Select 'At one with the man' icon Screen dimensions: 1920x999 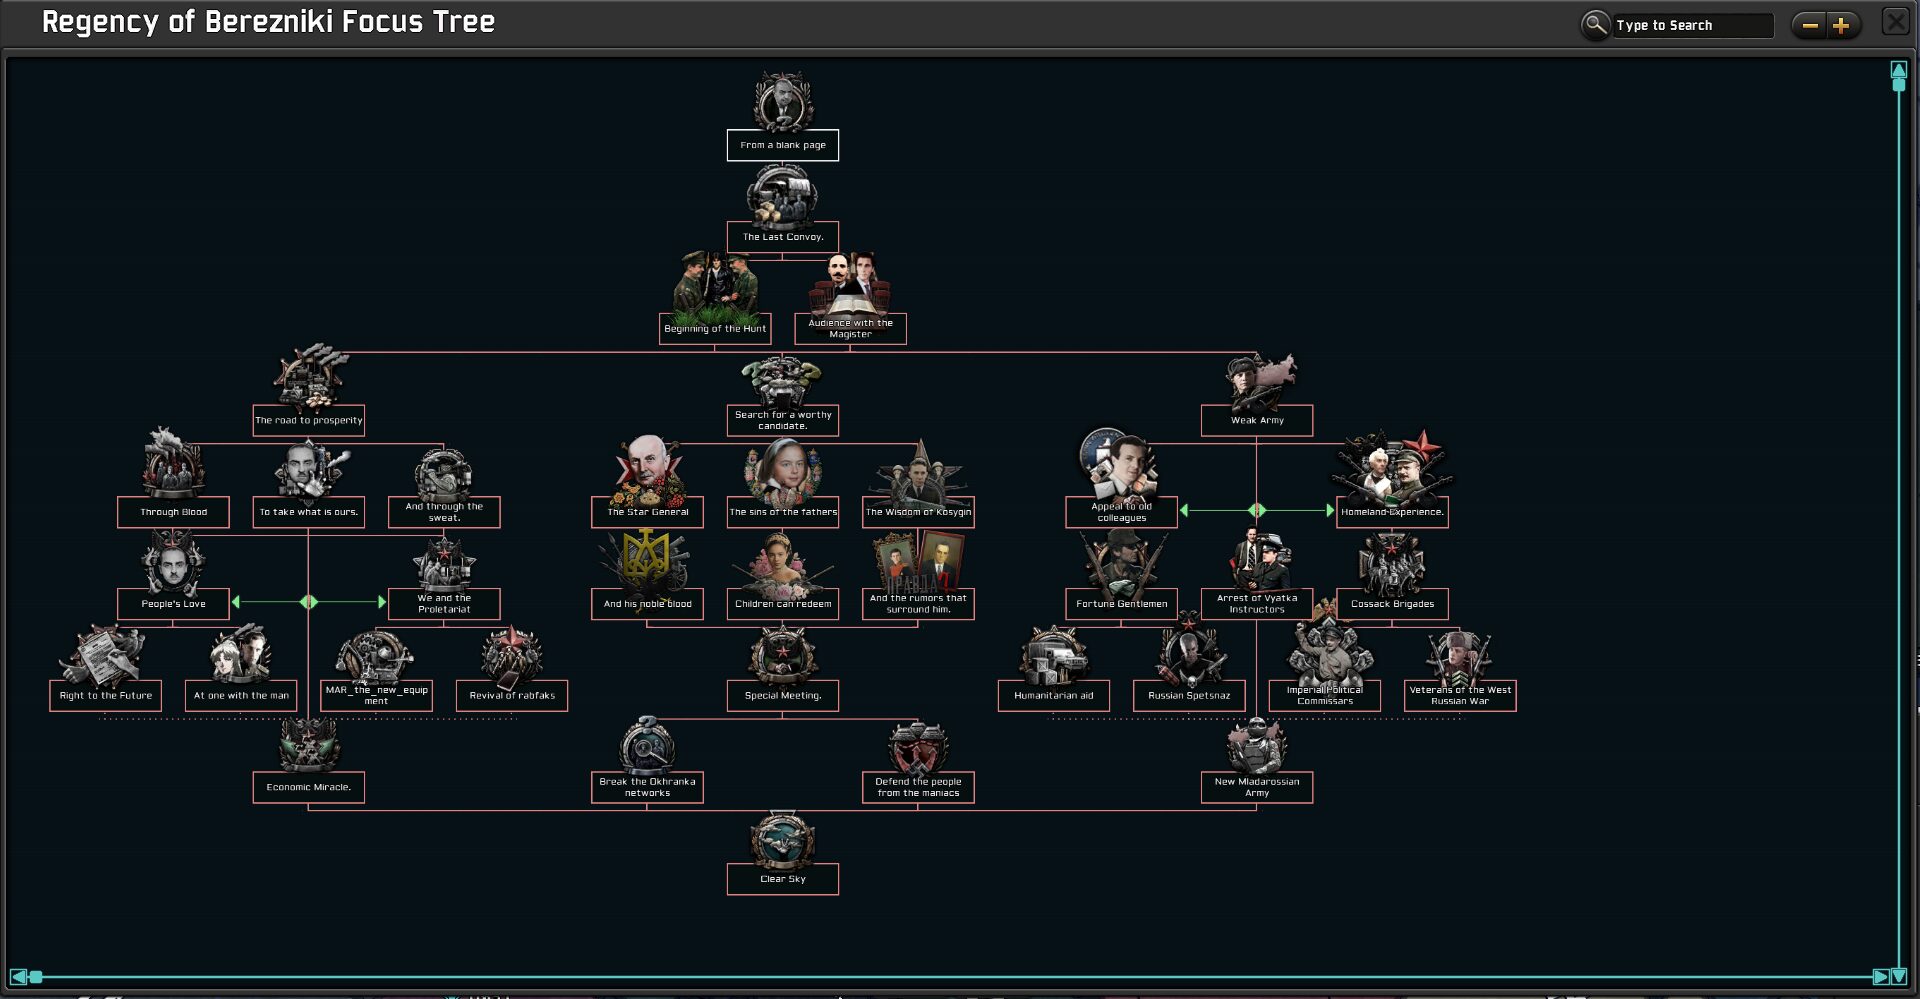(241, 653)
